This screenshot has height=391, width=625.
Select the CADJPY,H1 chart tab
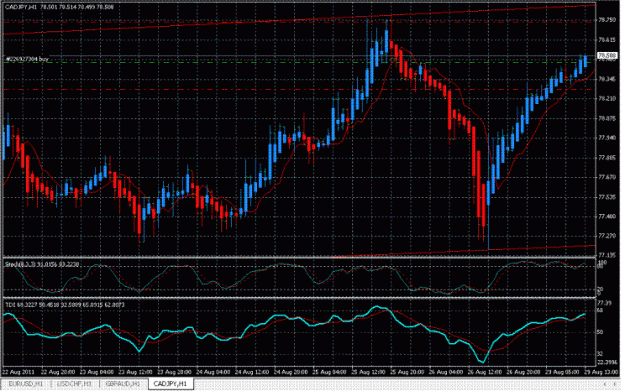point(170,384)
